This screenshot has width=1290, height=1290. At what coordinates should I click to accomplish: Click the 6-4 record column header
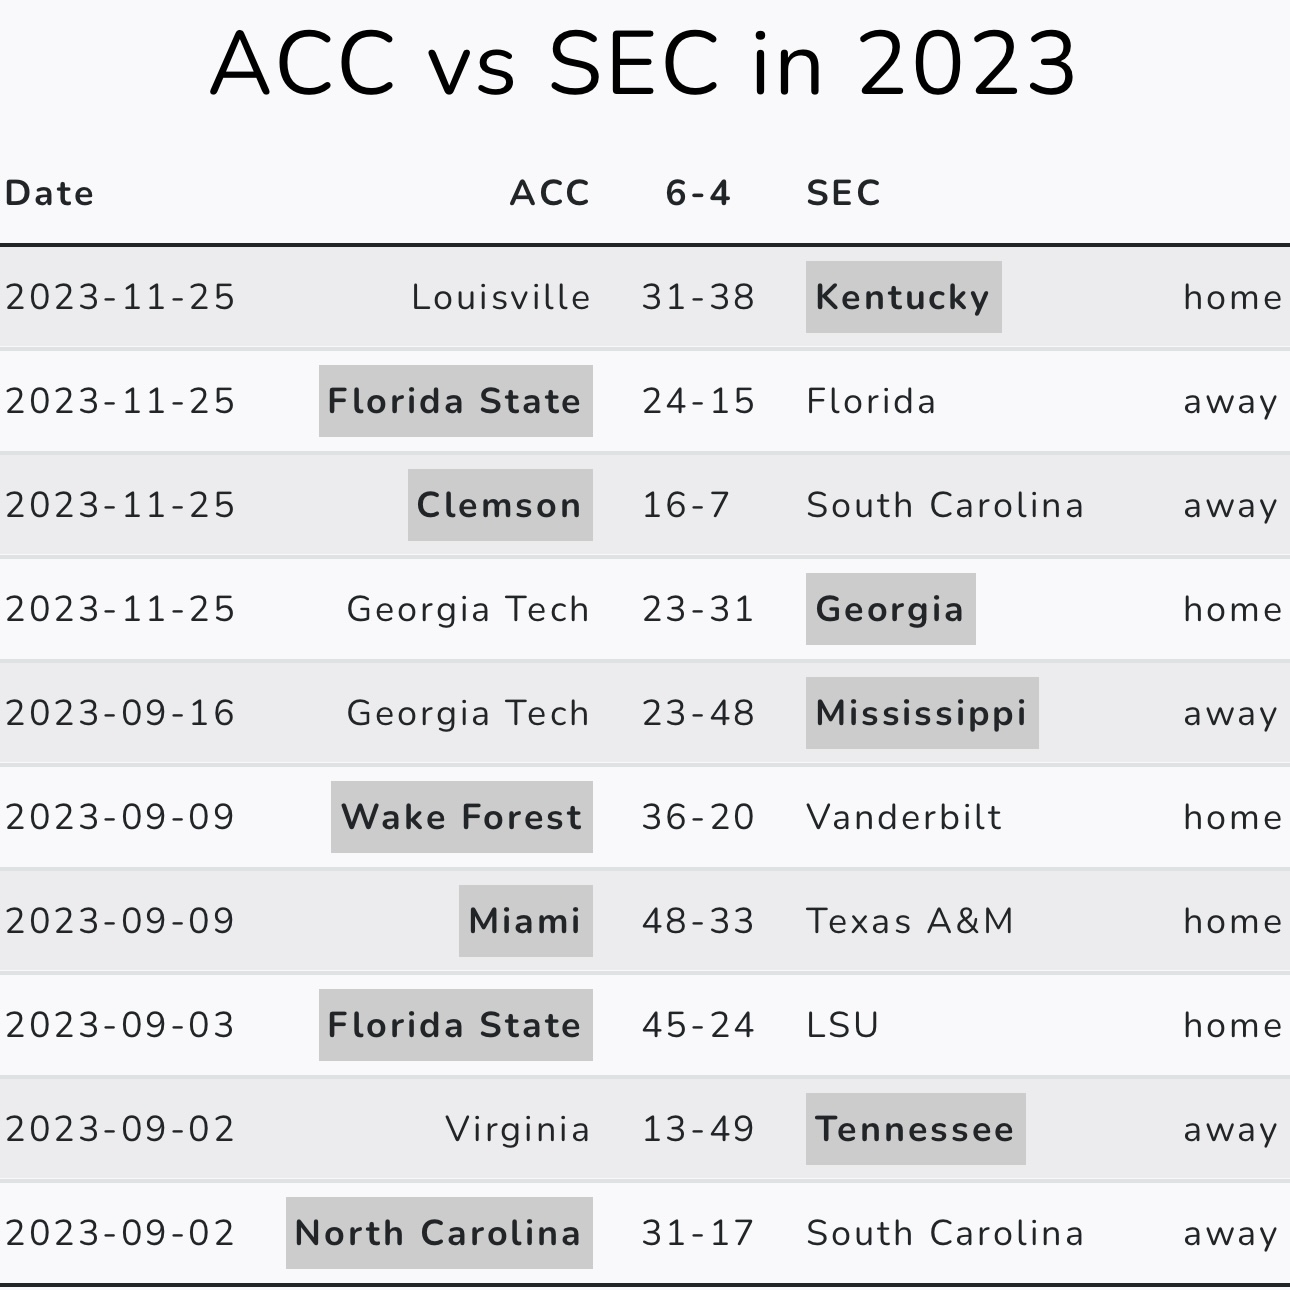point(698,193)
